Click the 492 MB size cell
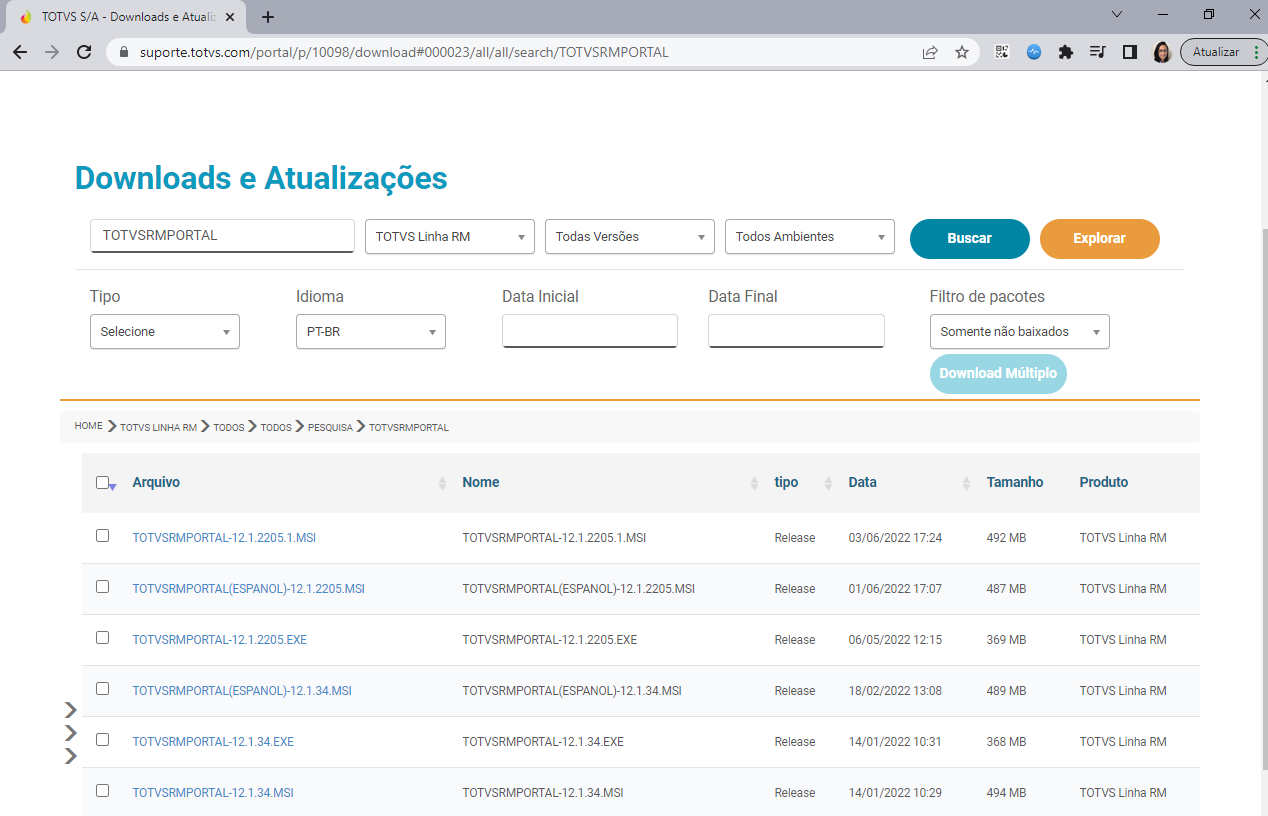 tap(1006, 538)
